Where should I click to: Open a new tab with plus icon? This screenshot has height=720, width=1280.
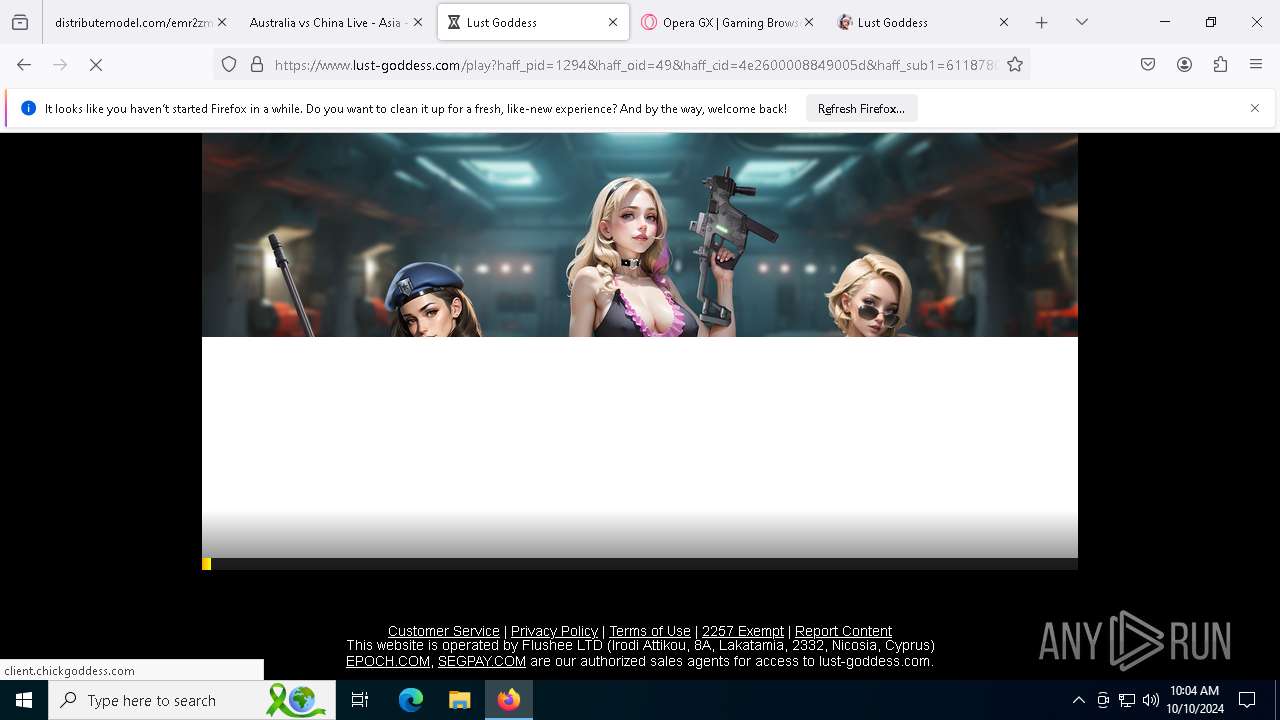pyautogui.click(x=1041, y=22)
